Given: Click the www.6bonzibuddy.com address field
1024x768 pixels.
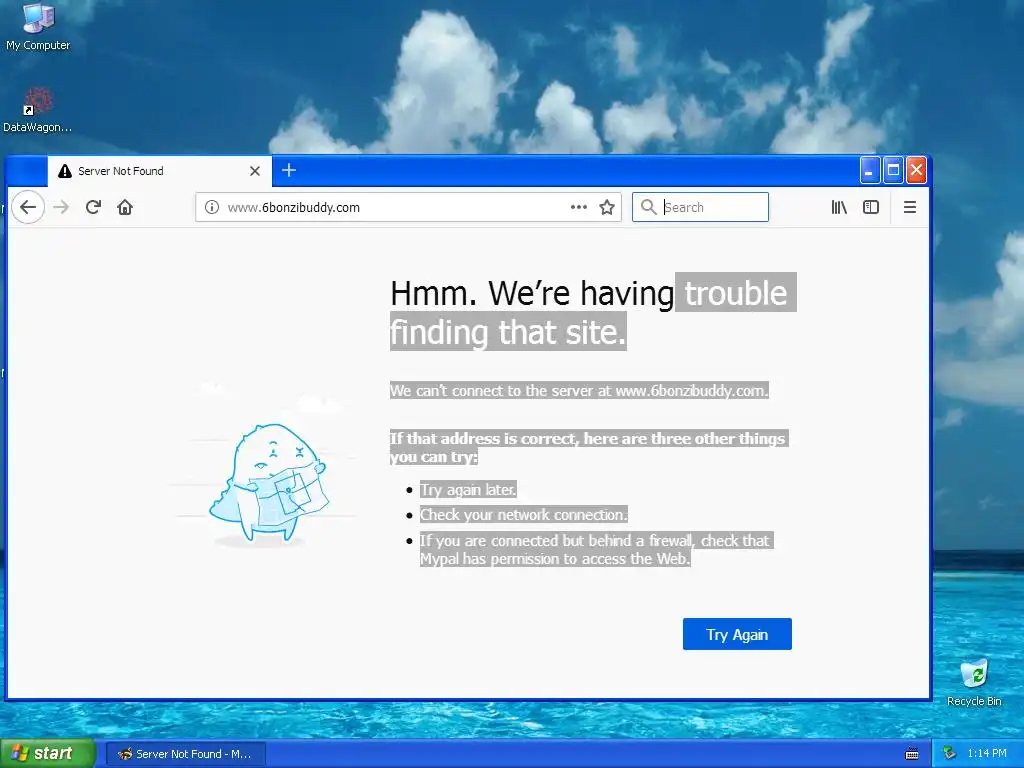Looking at the screenshot, I should pyautogui.click(x=408, y=207).
